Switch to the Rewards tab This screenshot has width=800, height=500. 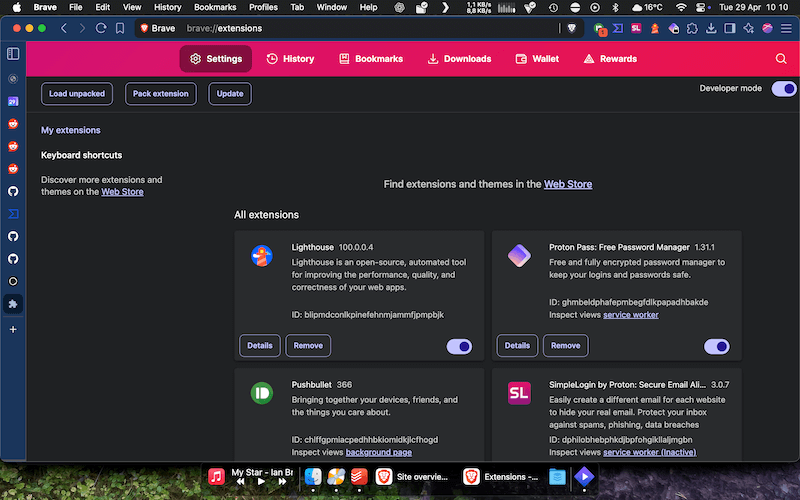[610, 59]
